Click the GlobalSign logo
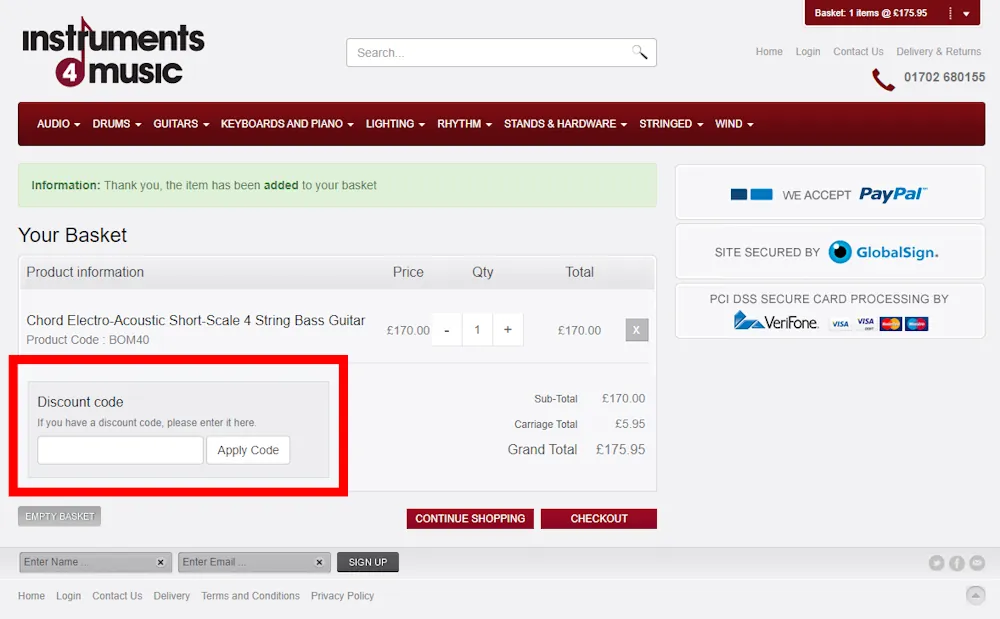The height and width of the screenshot is (619, 1000). (x=883, y=252)
